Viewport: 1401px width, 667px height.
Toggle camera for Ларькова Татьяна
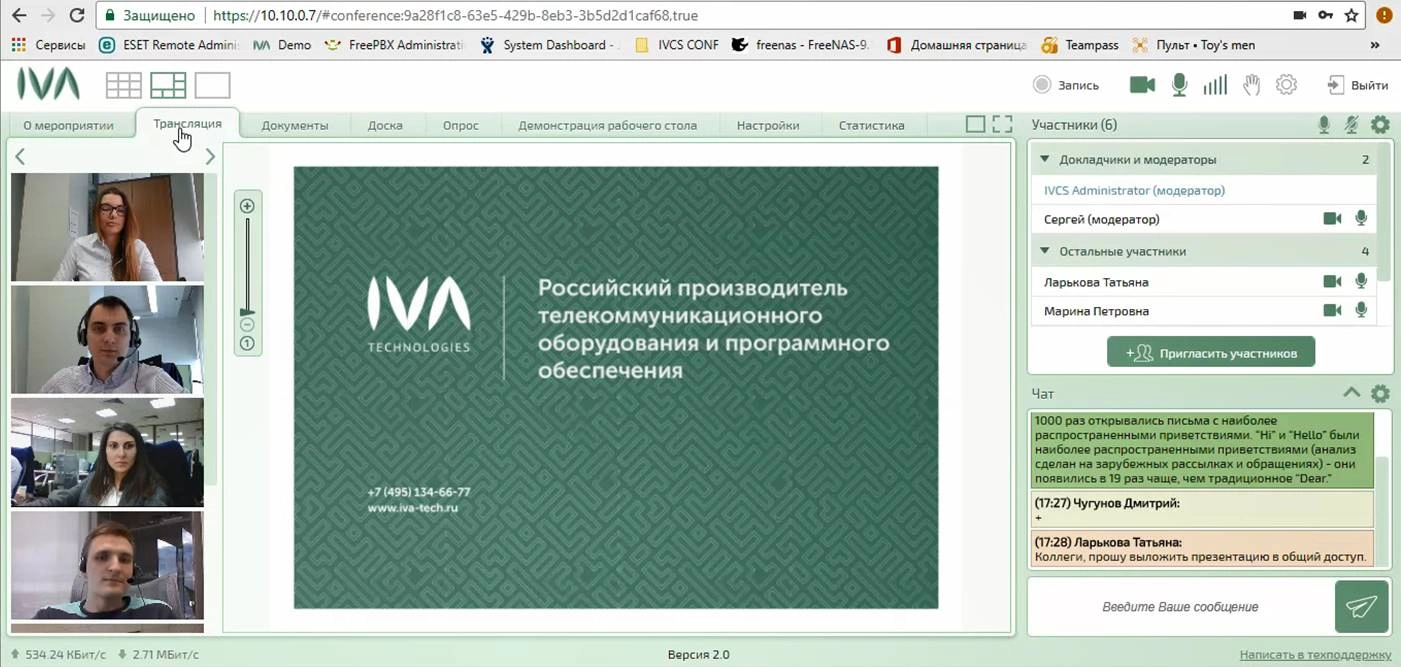(x=1332, y=282)
